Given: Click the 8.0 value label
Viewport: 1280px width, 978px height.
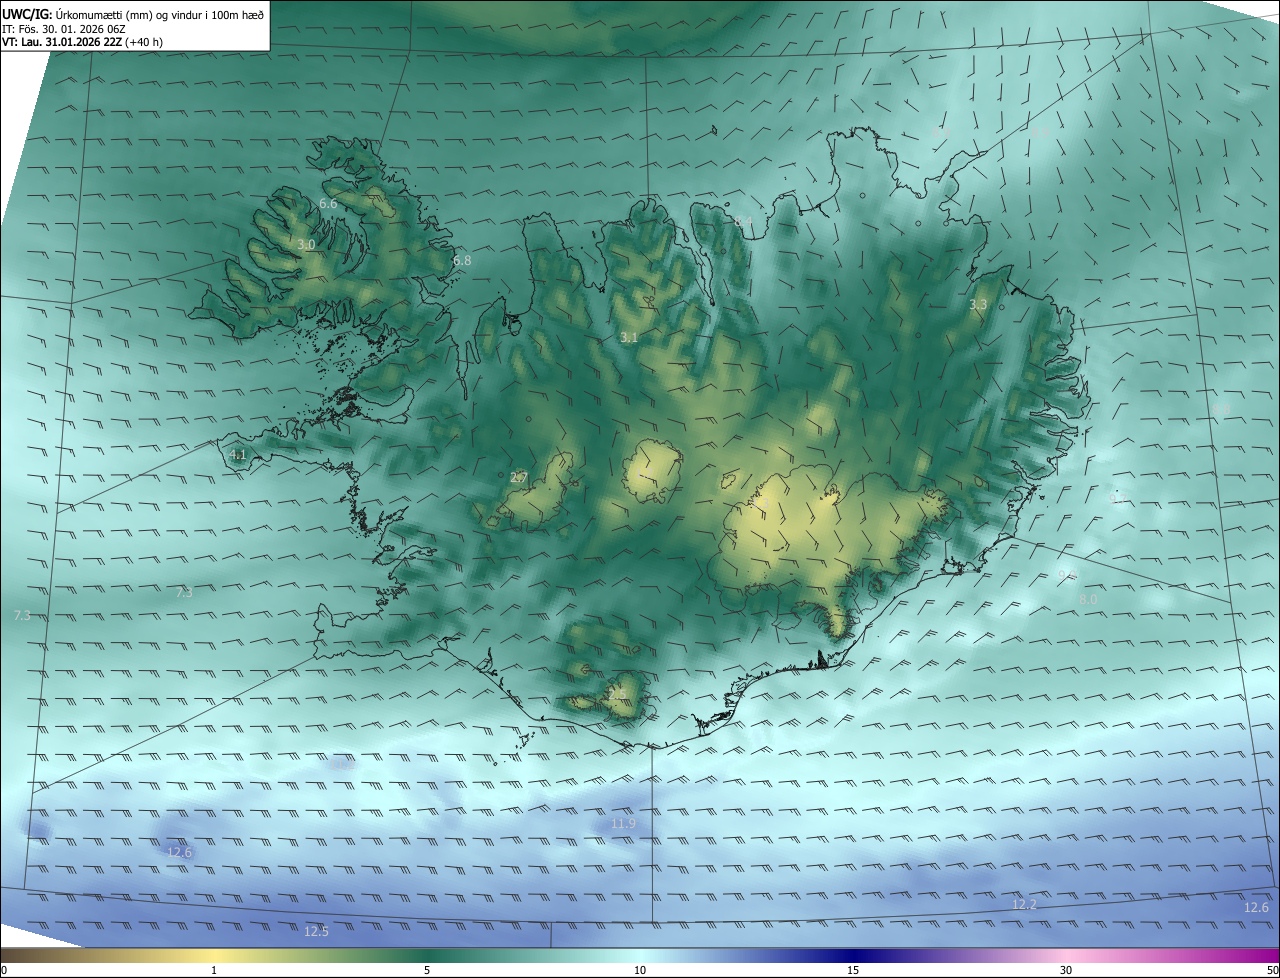Looking at the screenshot, I should coord(1088,598).
